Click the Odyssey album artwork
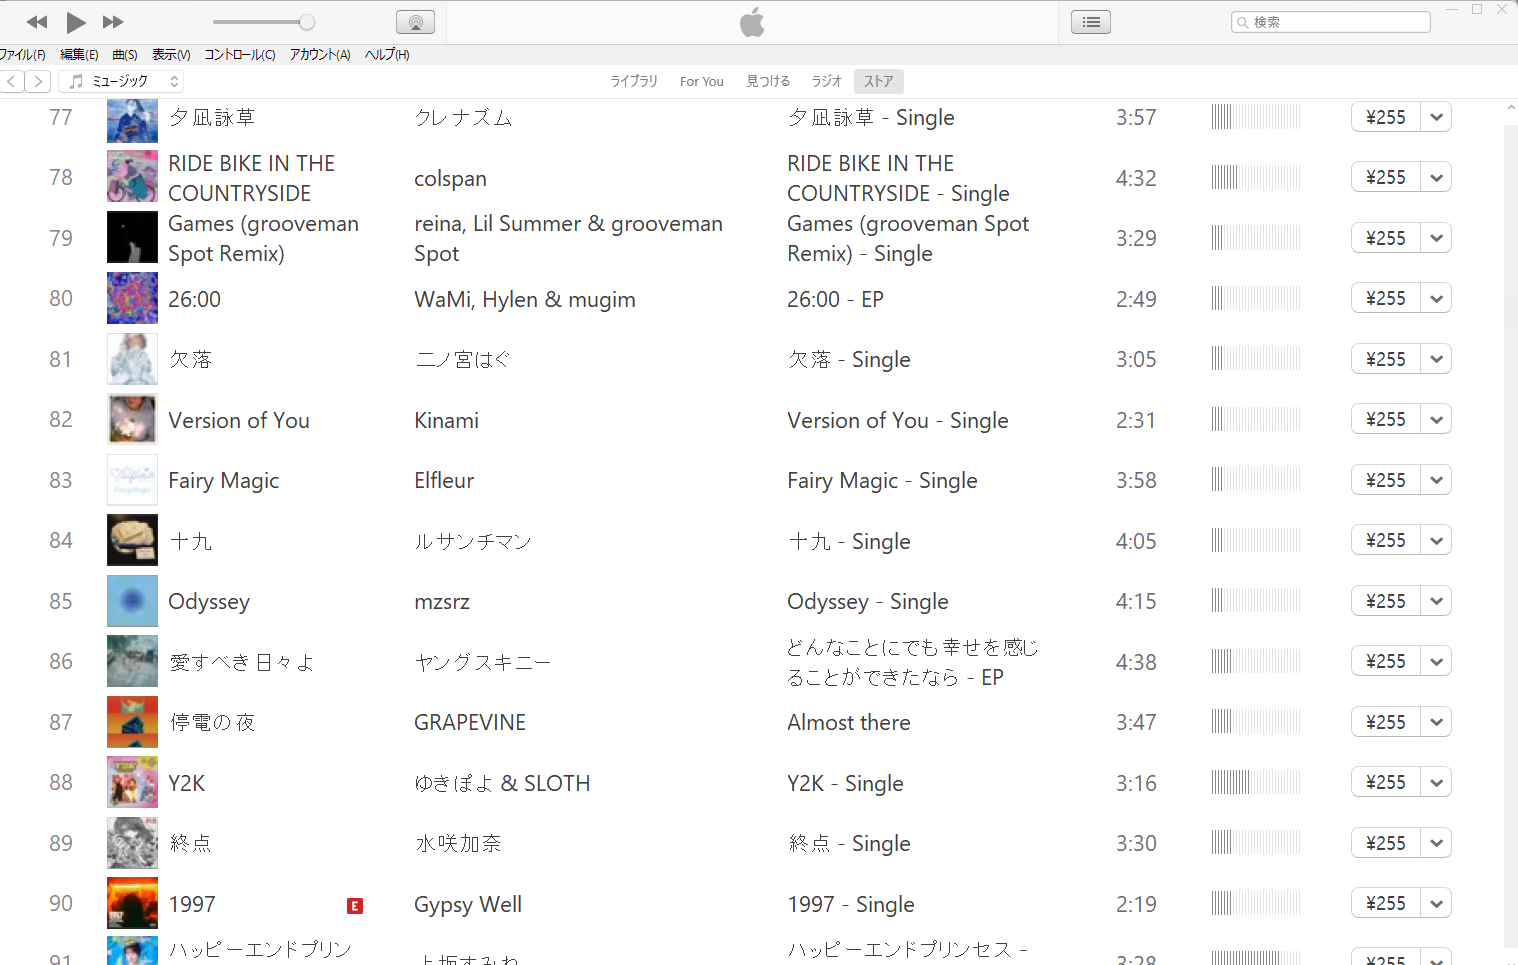This screenshot has width=1518, height=965. click(132, 601)
